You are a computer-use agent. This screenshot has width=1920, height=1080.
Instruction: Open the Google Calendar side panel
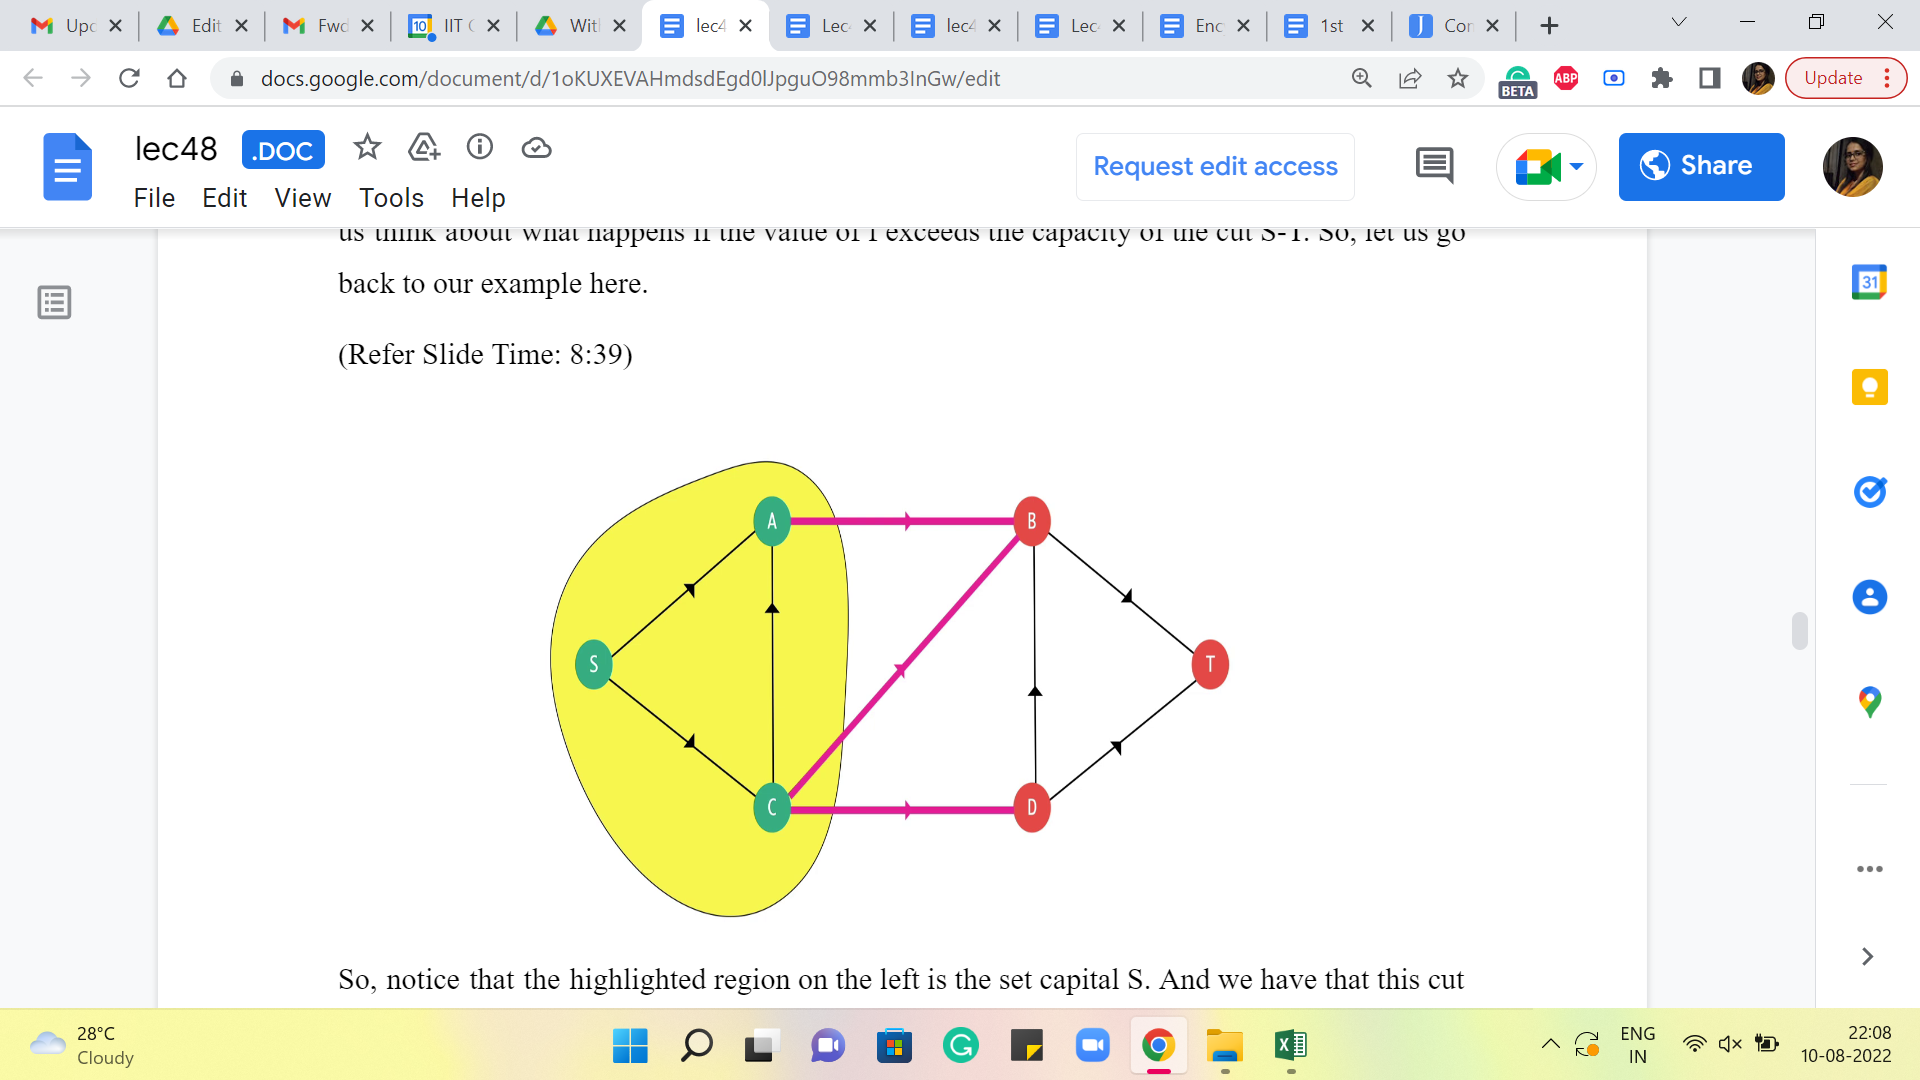pyautogui.click(x=1869, y=283)
